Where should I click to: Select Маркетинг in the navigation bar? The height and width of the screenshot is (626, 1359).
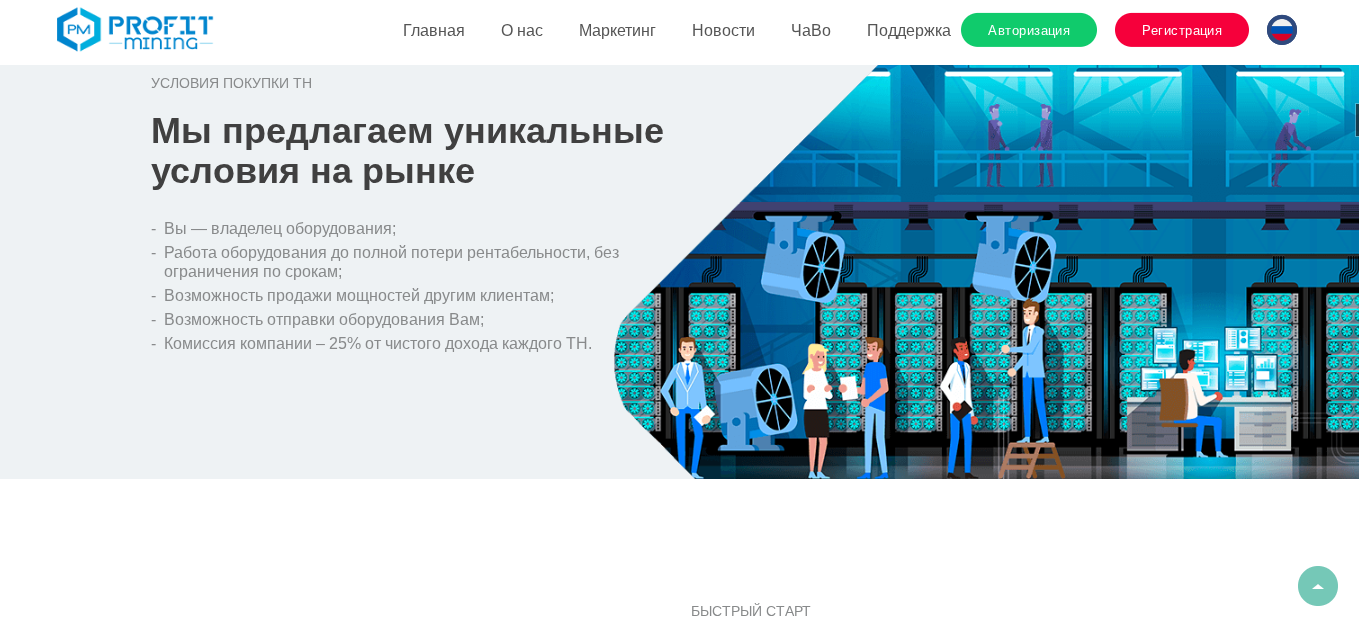coord(617,30)
